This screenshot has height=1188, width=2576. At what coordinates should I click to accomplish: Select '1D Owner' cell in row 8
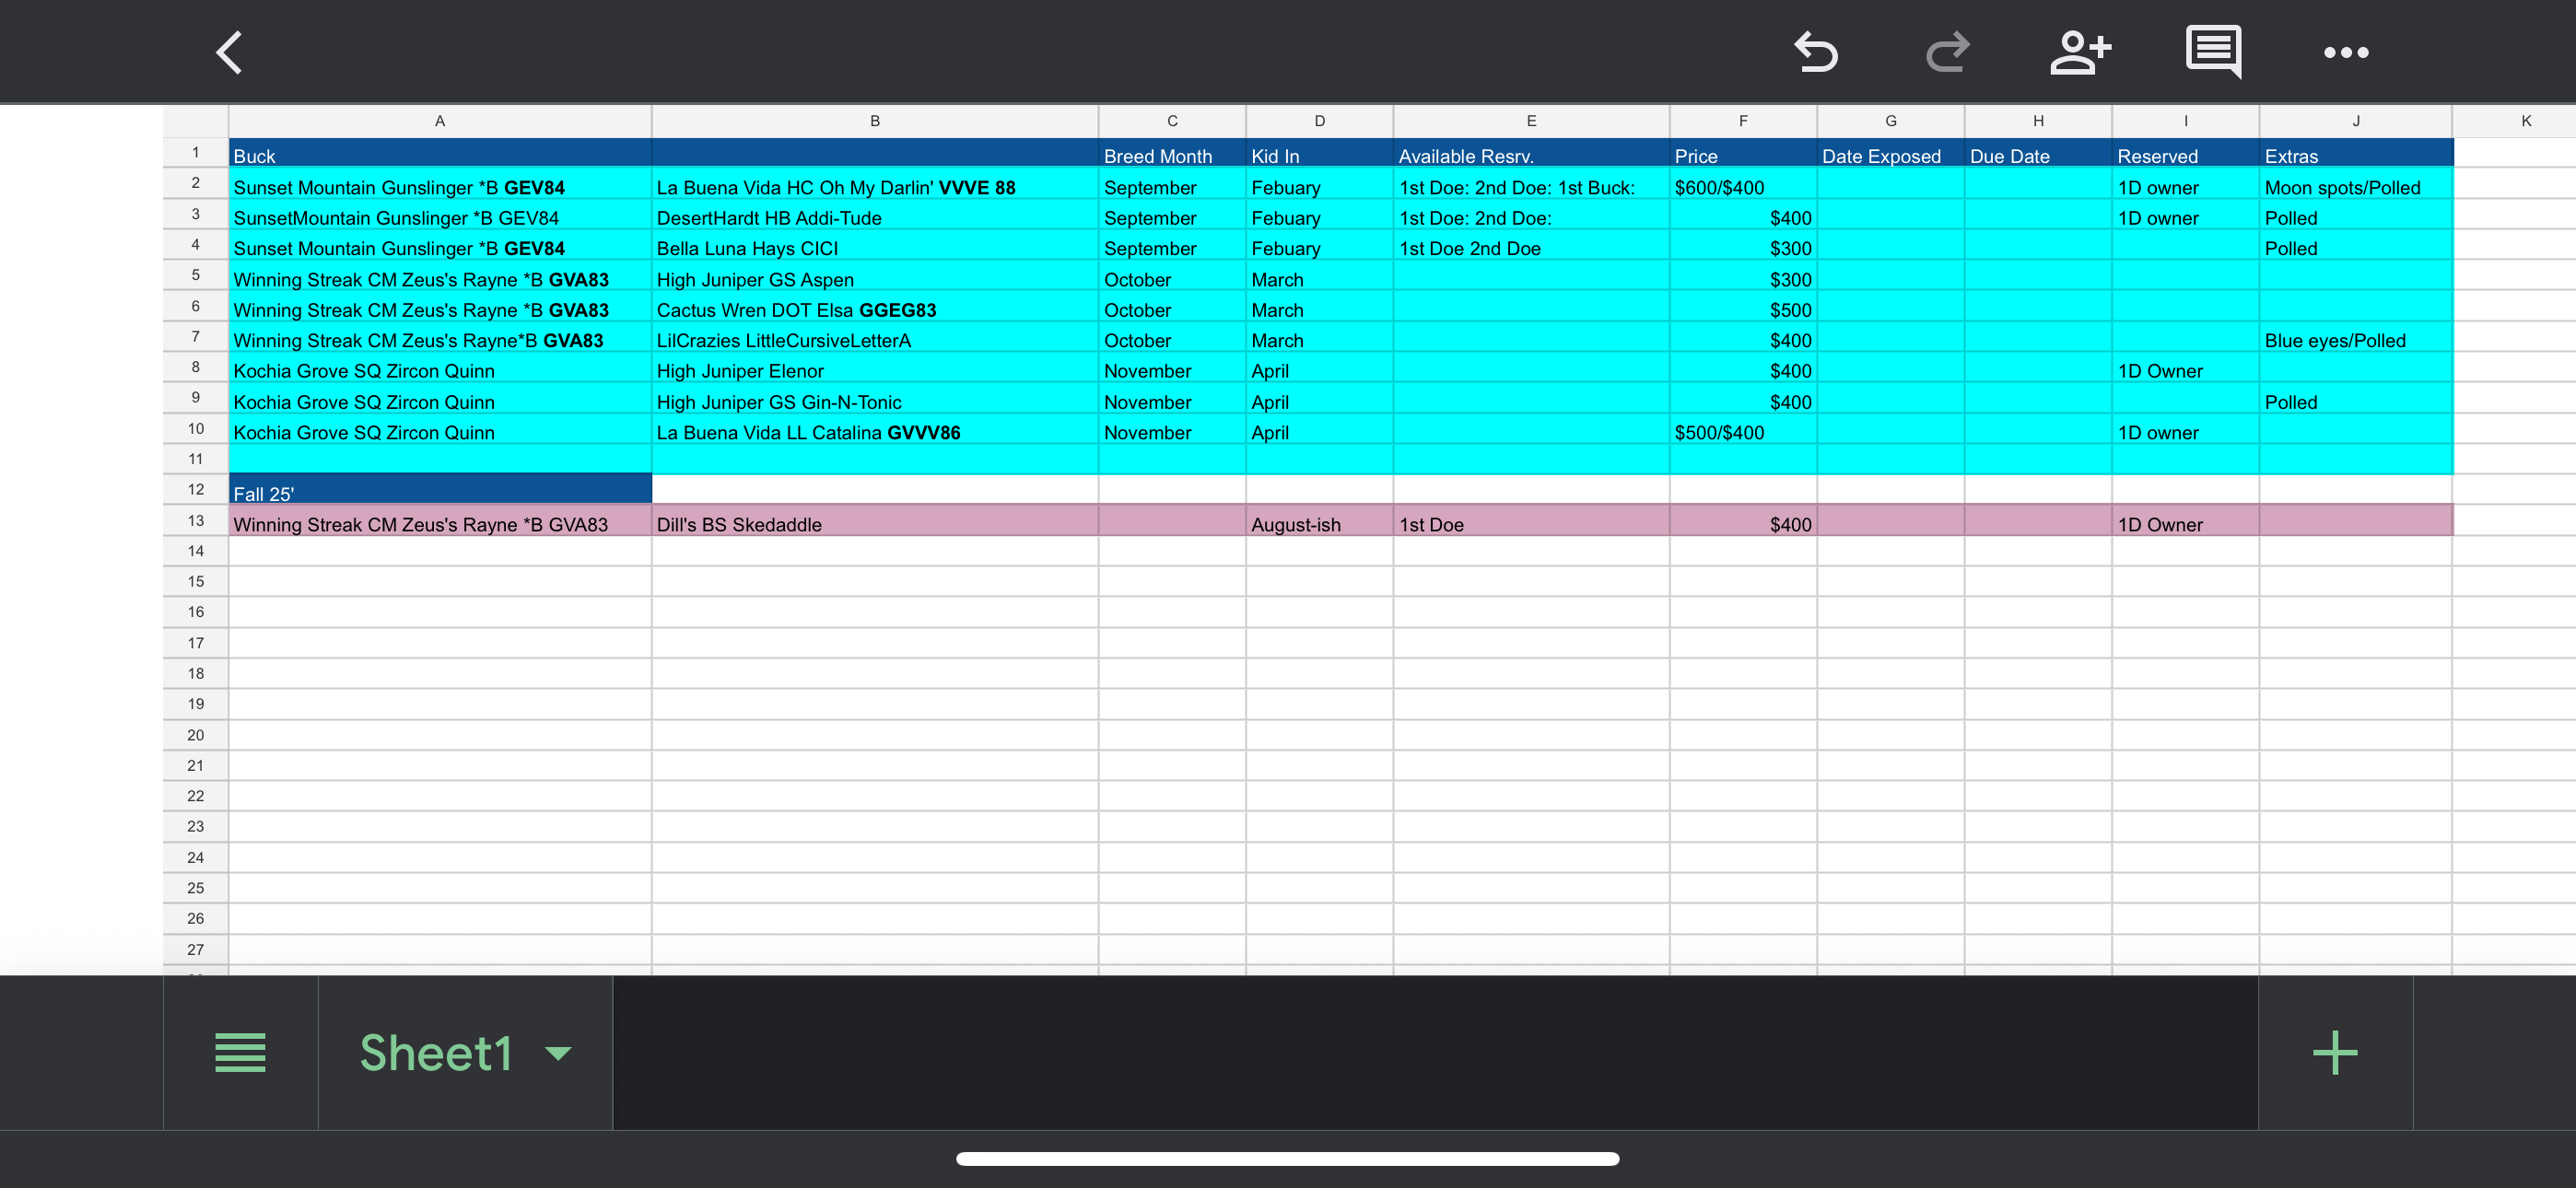click(x=2185, y=367)
